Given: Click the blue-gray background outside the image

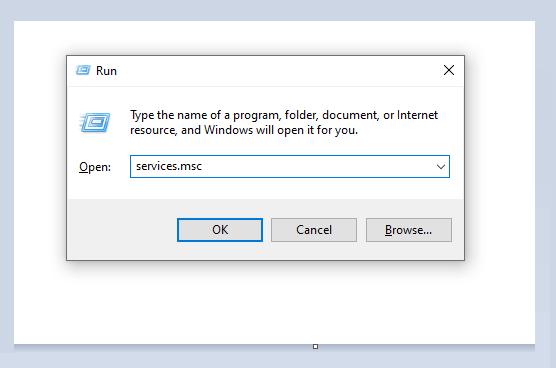Looking at the screenshot, I should tap(277, 10).
